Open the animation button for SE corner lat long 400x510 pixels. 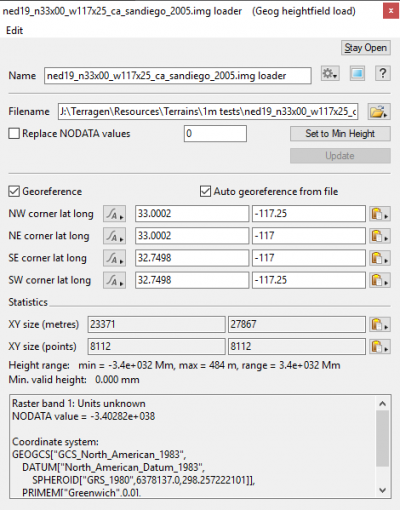[114, 258]
